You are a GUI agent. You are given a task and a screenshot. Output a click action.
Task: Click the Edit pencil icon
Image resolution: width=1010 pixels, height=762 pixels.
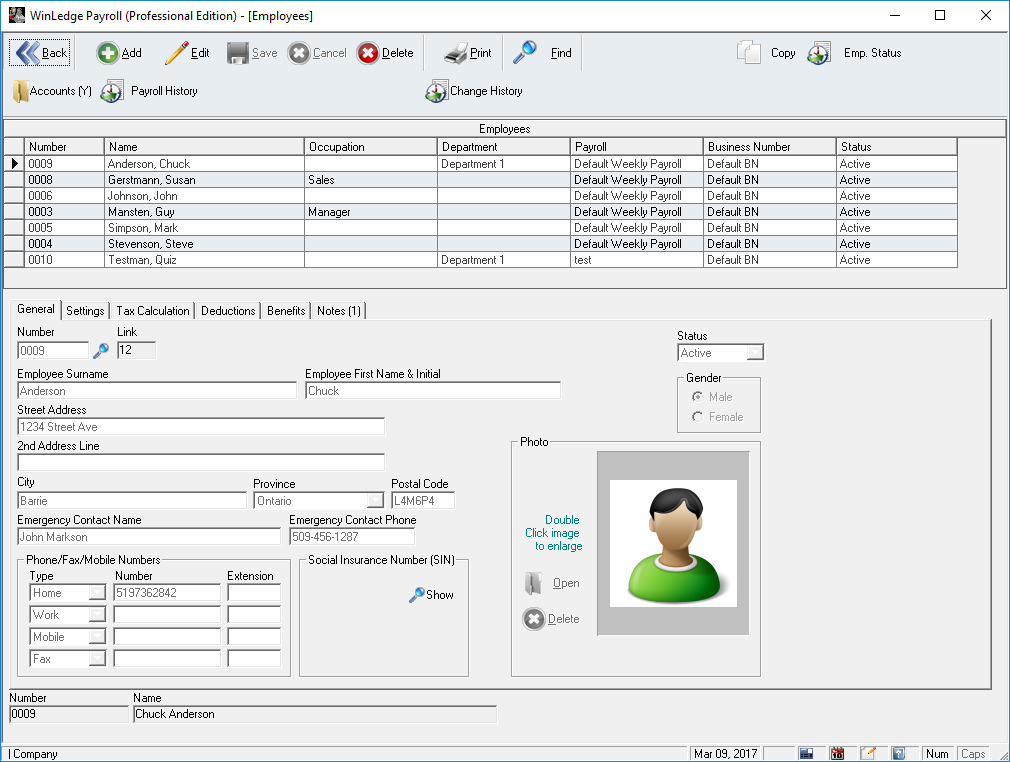(x=177, y=53)
